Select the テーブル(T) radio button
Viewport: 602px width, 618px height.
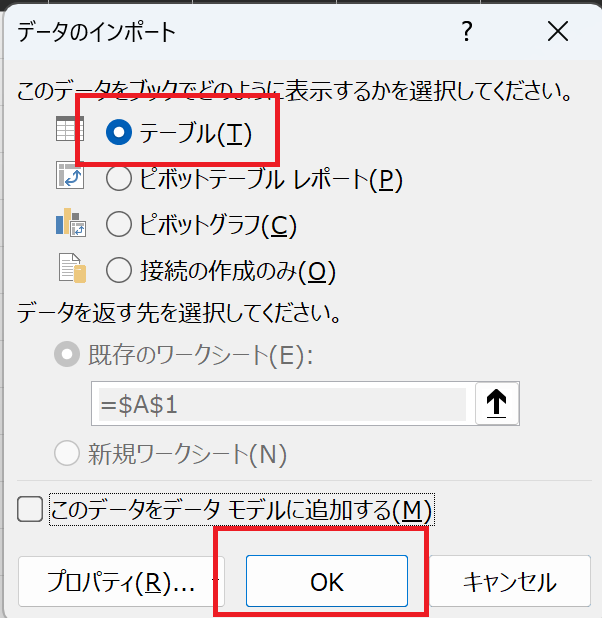click(x=119, y=134)
